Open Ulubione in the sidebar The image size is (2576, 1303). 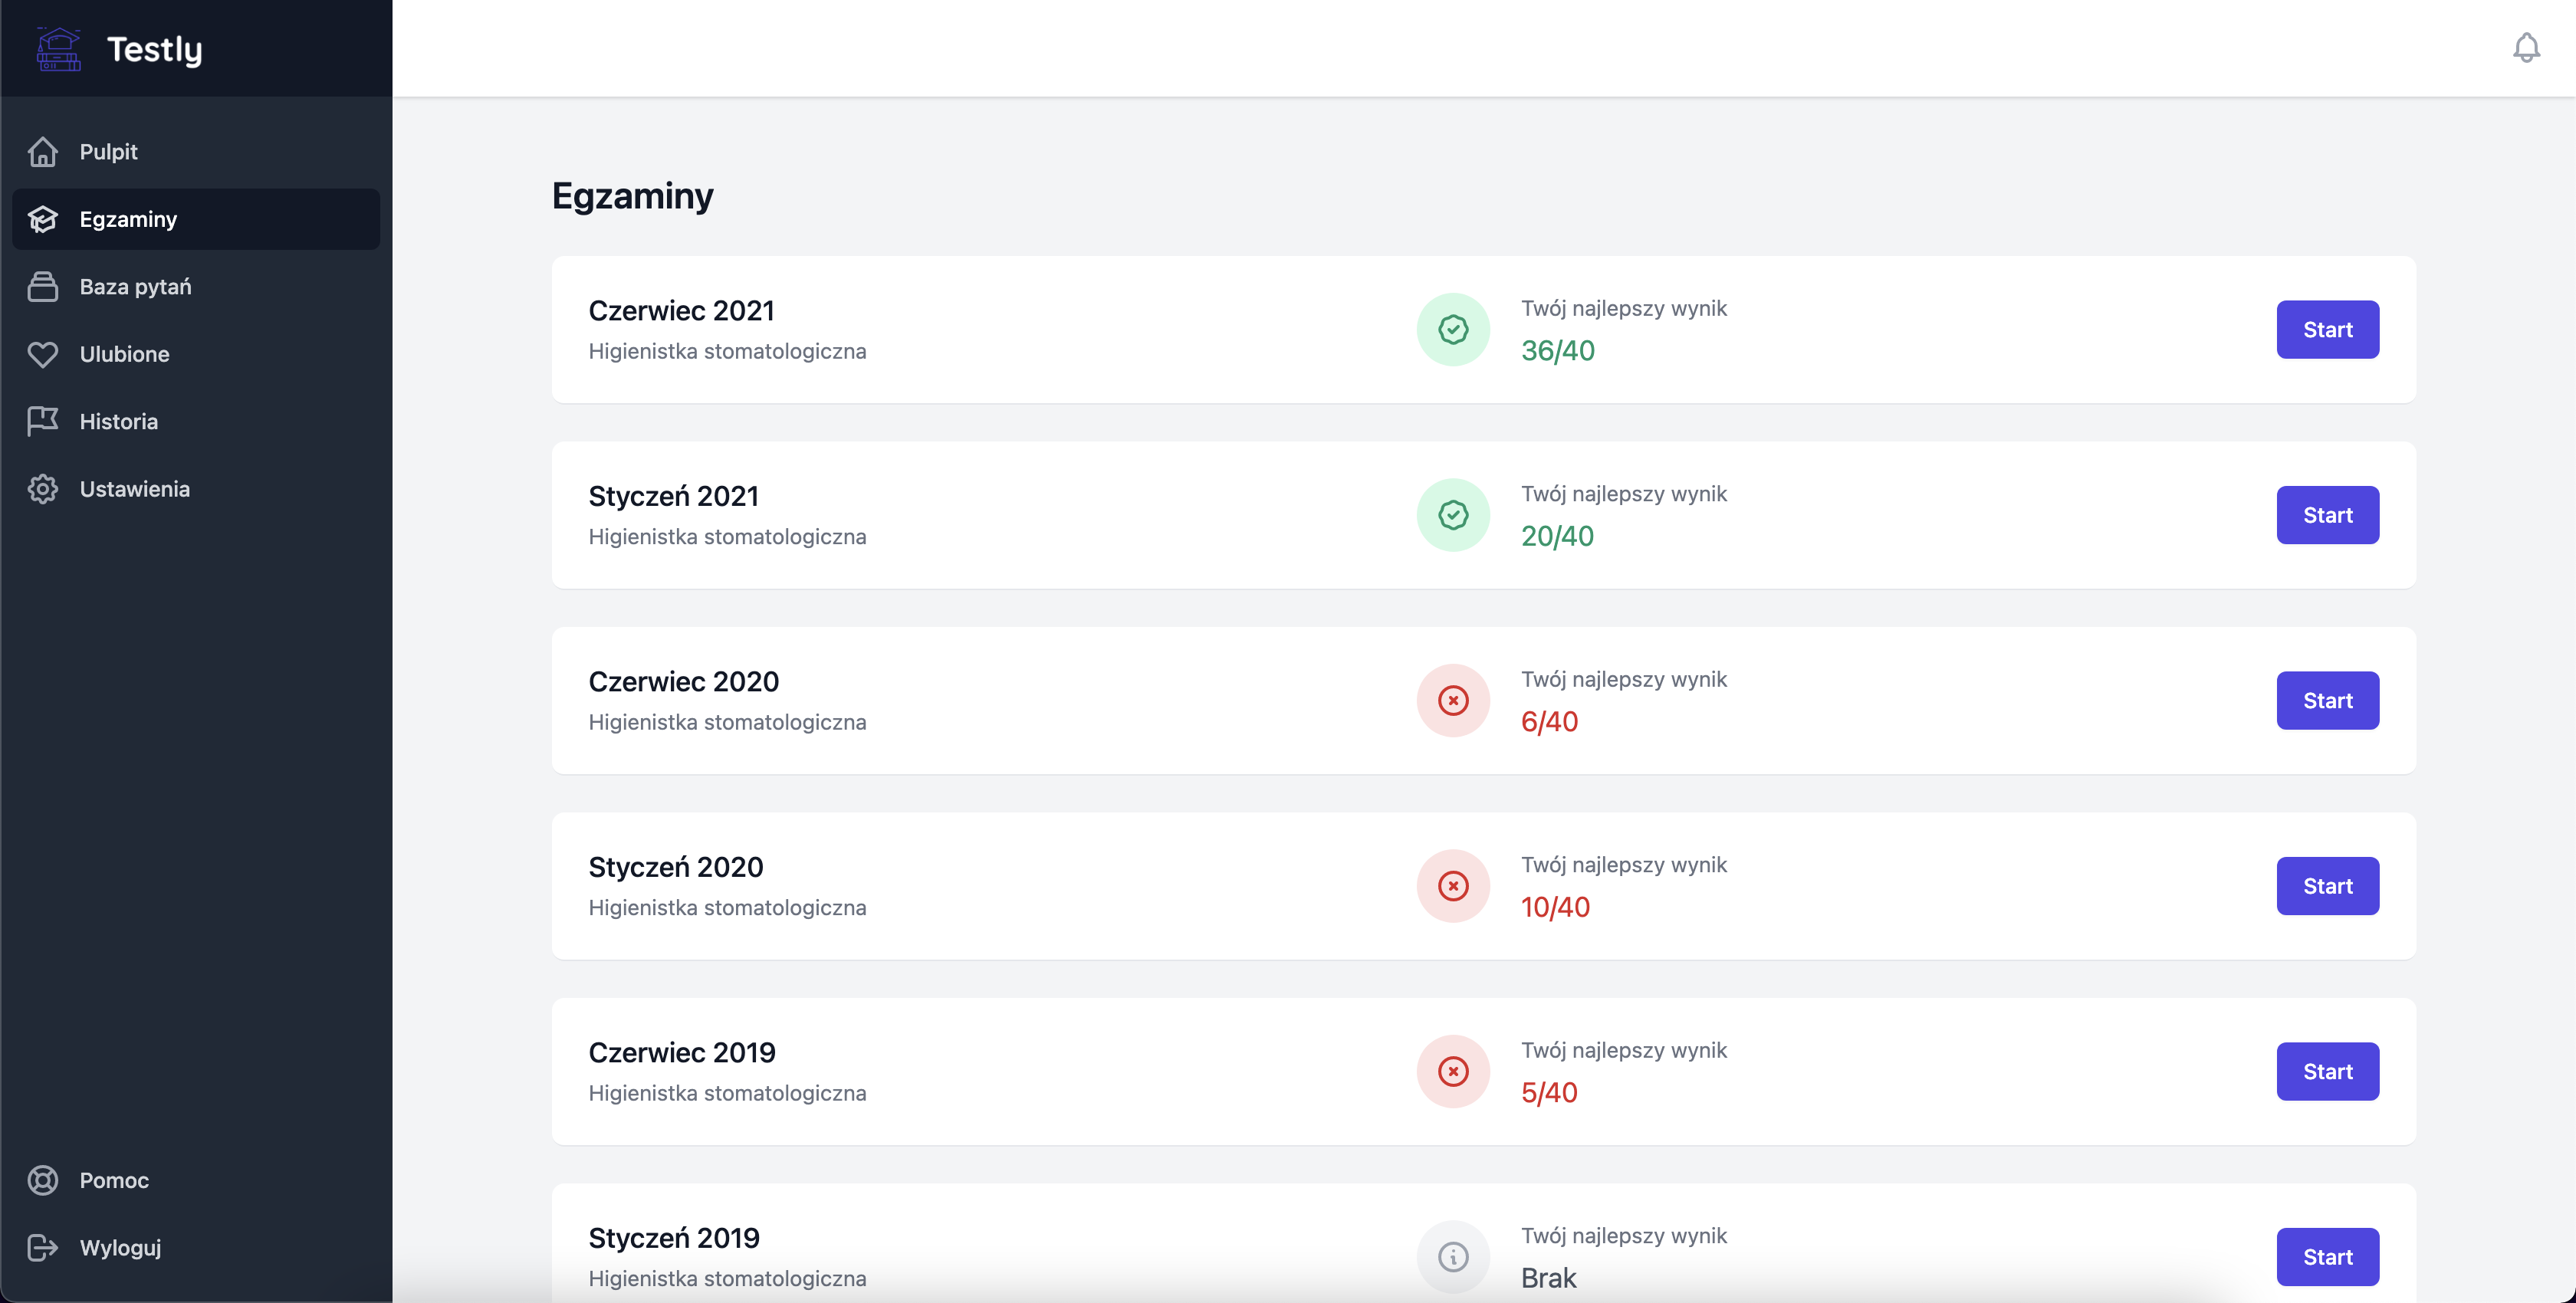point(196,354)
